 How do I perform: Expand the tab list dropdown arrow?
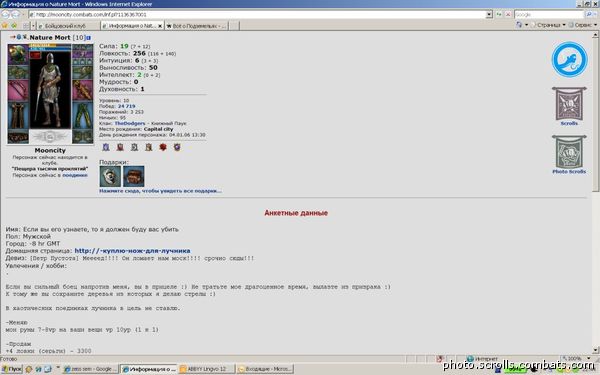tap(33, 26)
